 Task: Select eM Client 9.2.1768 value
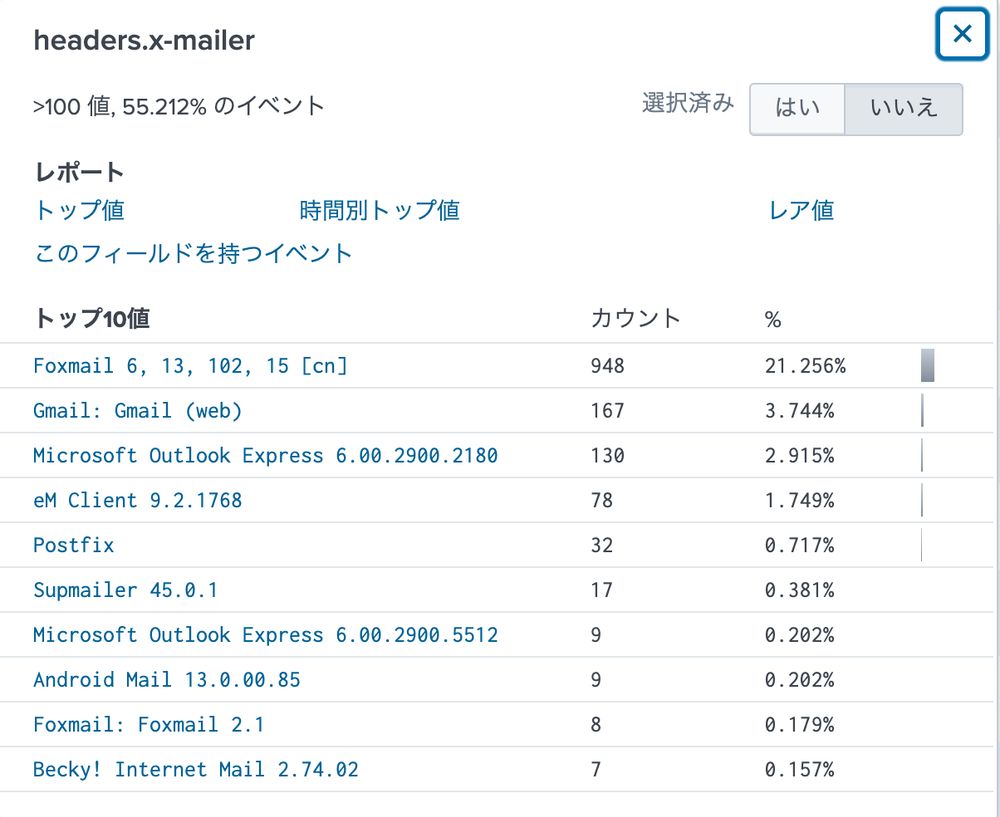tap(138, 500)
